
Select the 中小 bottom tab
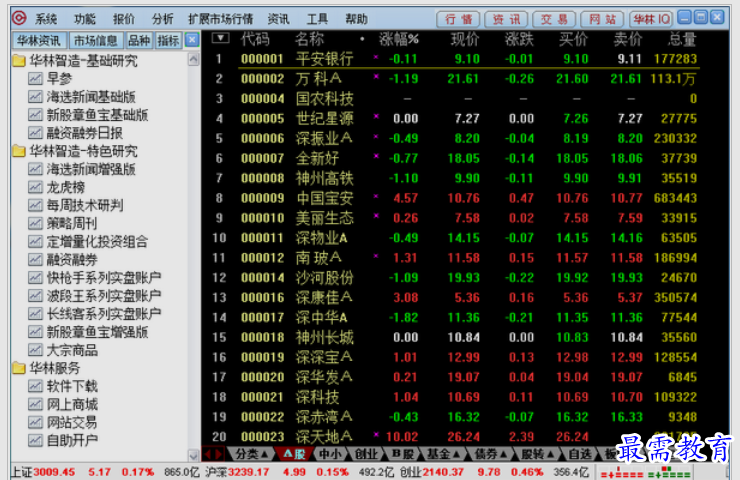click(330, 454)
